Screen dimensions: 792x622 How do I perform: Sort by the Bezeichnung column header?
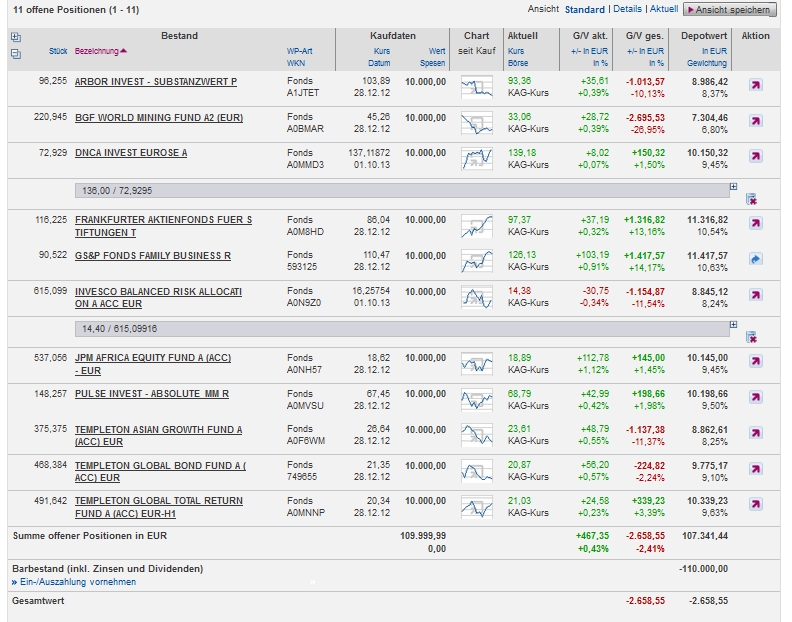[100, 51]
